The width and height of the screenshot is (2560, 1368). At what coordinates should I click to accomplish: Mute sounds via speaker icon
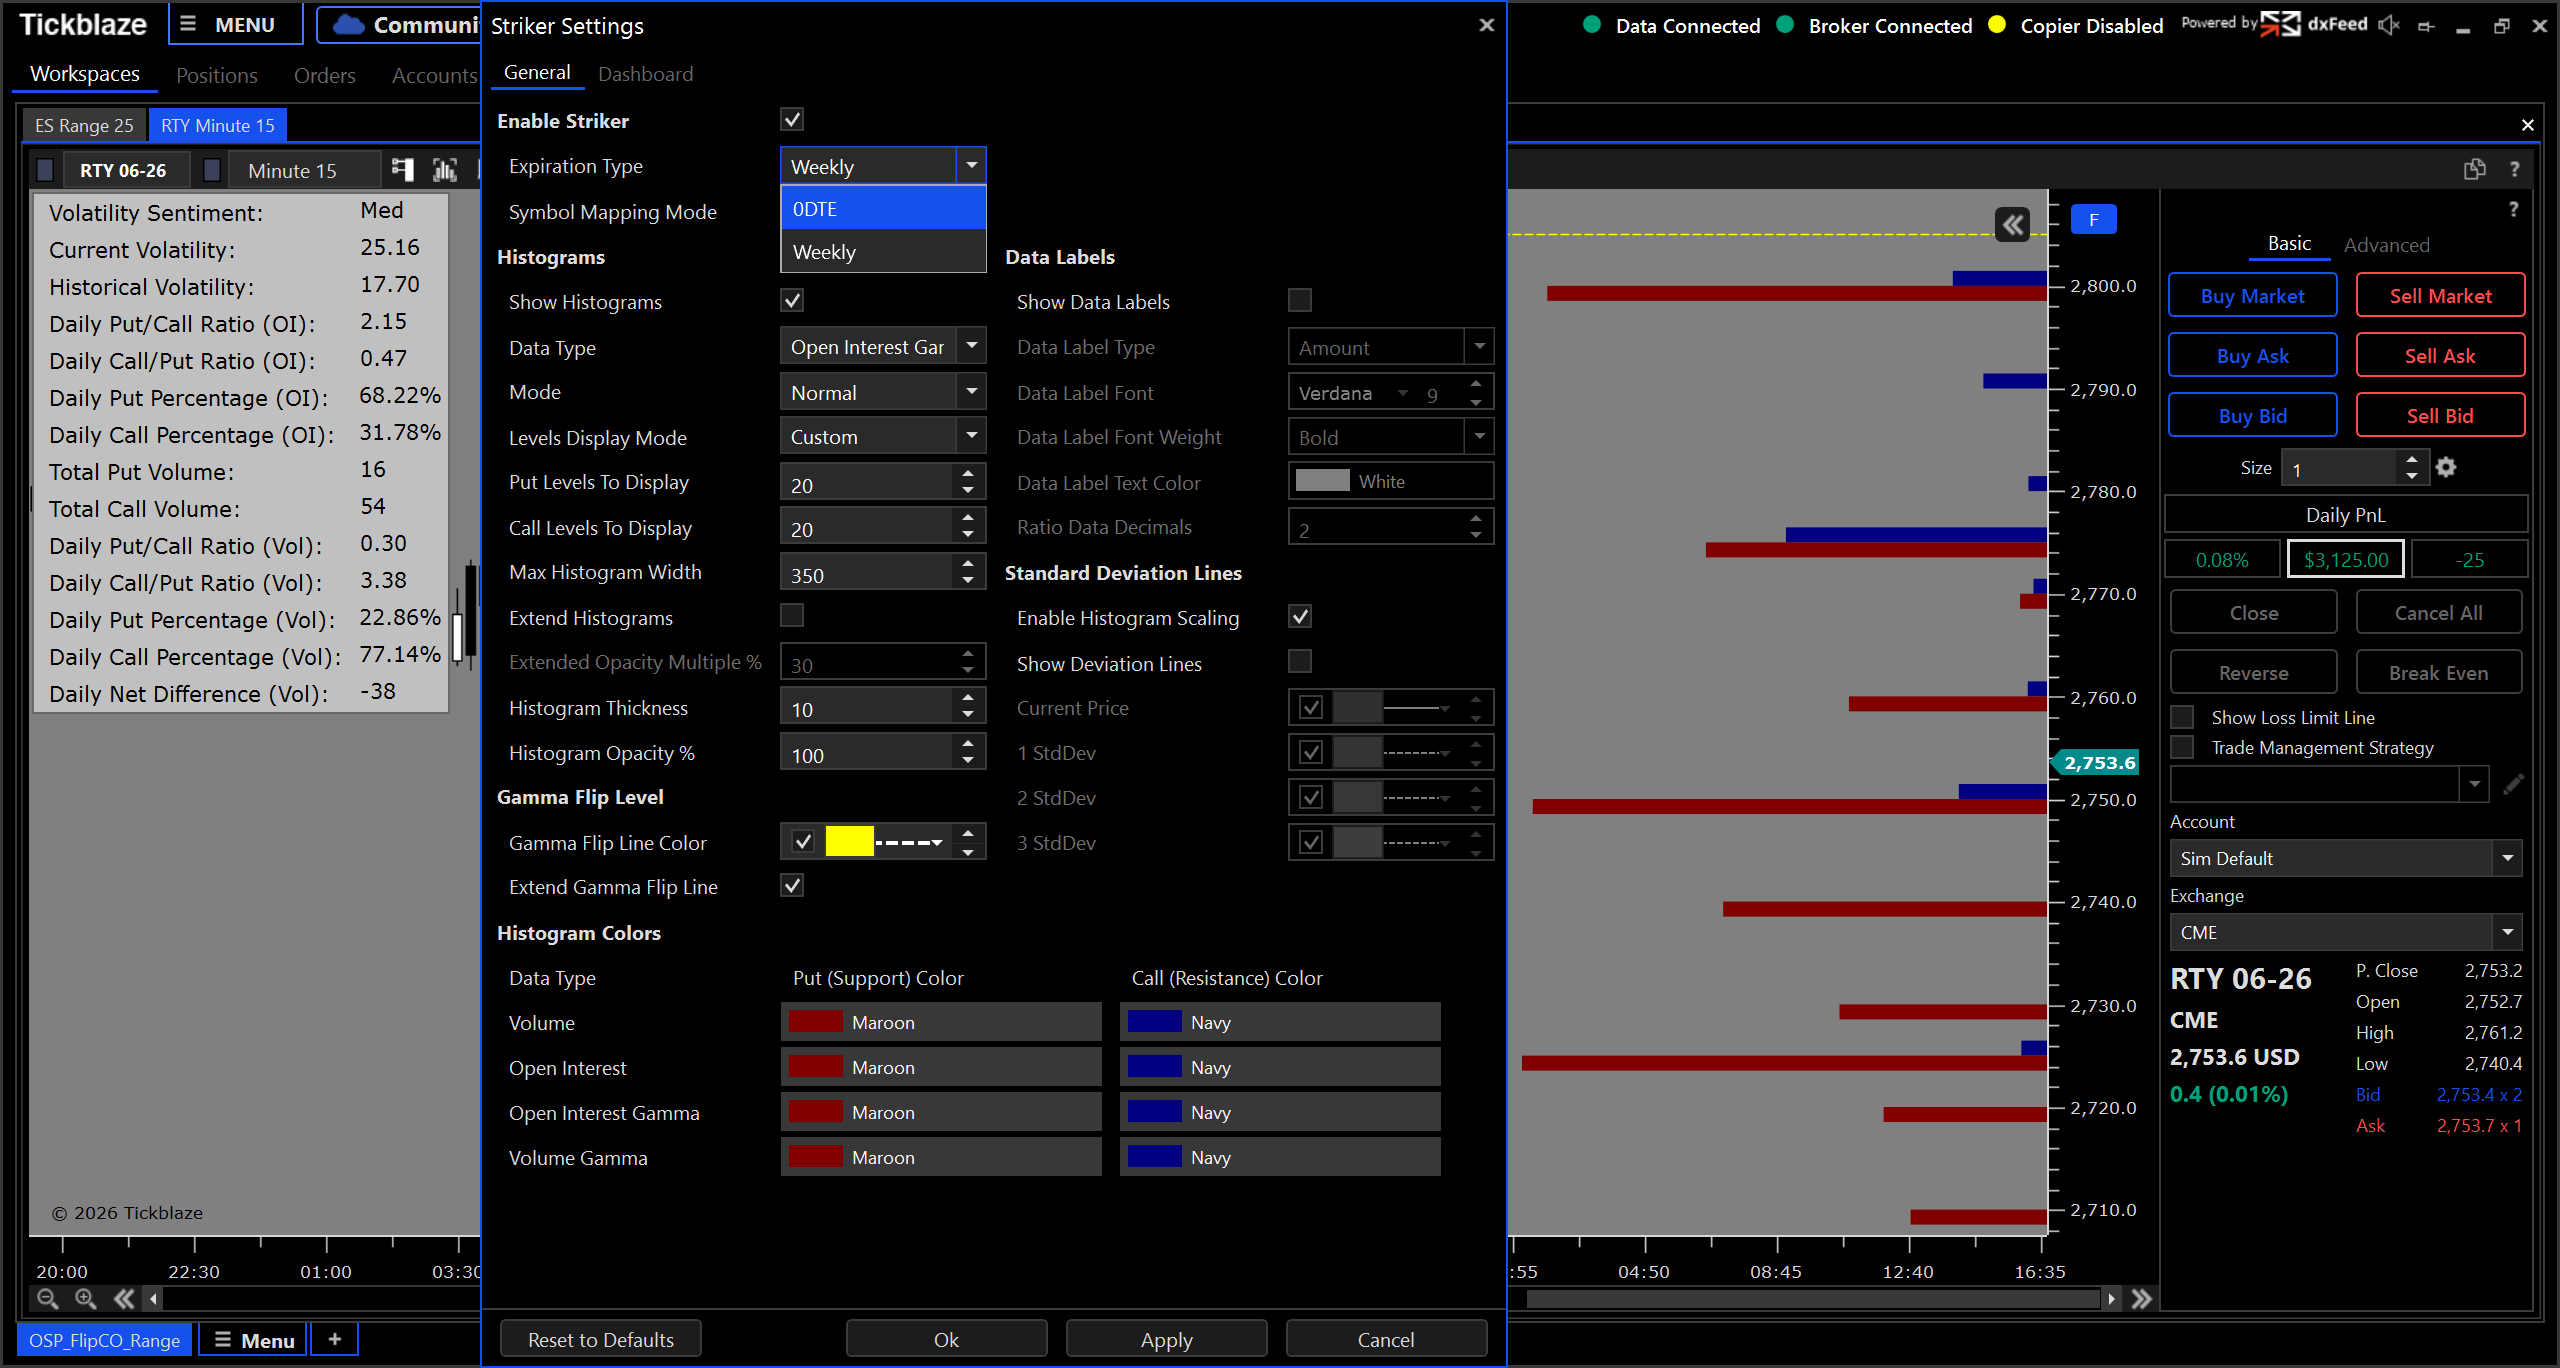tap(2389, 26)
